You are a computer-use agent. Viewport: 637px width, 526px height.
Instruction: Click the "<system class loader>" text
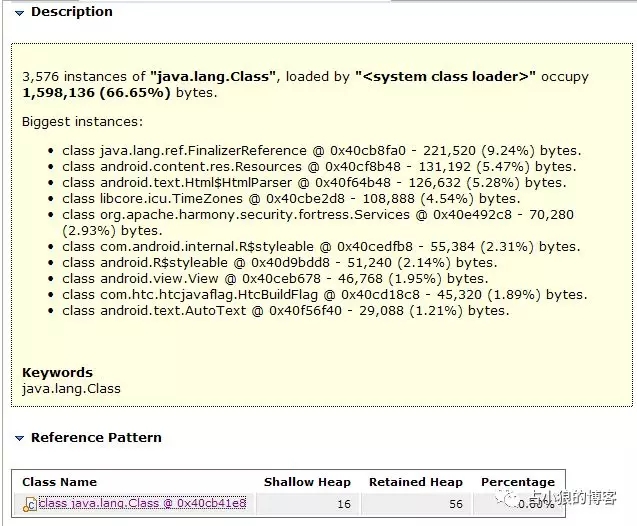point(445,77)
